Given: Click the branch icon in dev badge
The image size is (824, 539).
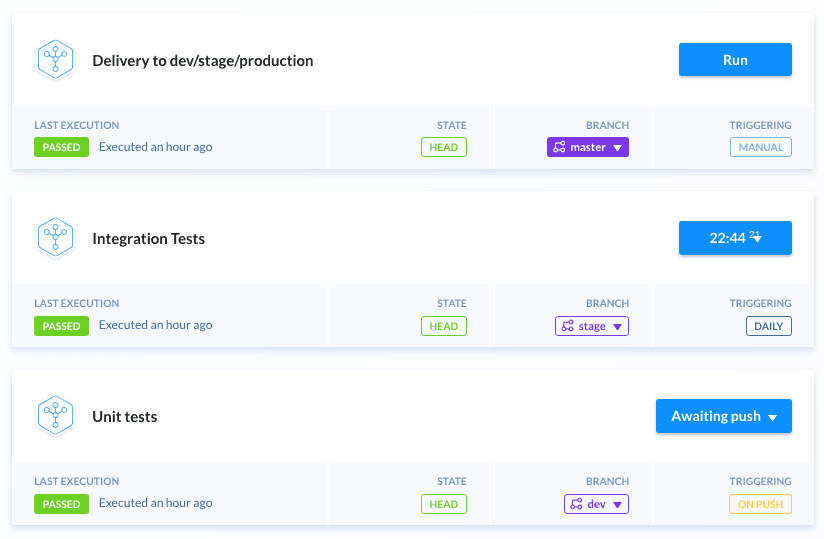Looking at the screenshot, I should point(576,504).
